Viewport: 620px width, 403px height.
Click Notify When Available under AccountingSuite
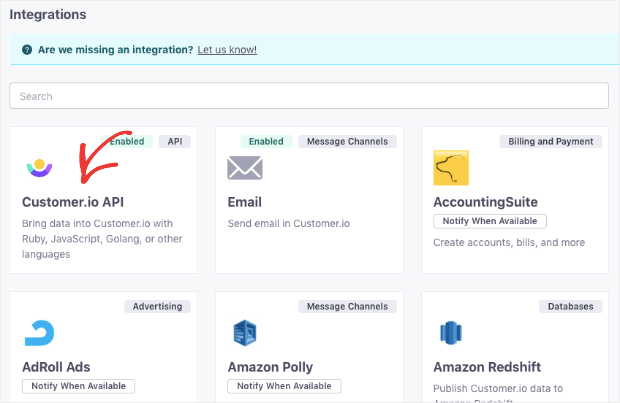click(x=490, y=221)
